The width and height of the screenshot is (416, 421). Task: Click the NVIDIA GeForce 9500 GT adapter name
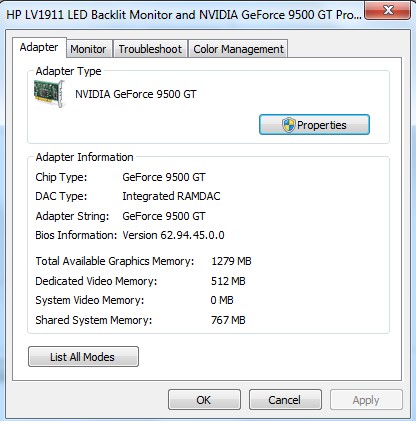136,94
